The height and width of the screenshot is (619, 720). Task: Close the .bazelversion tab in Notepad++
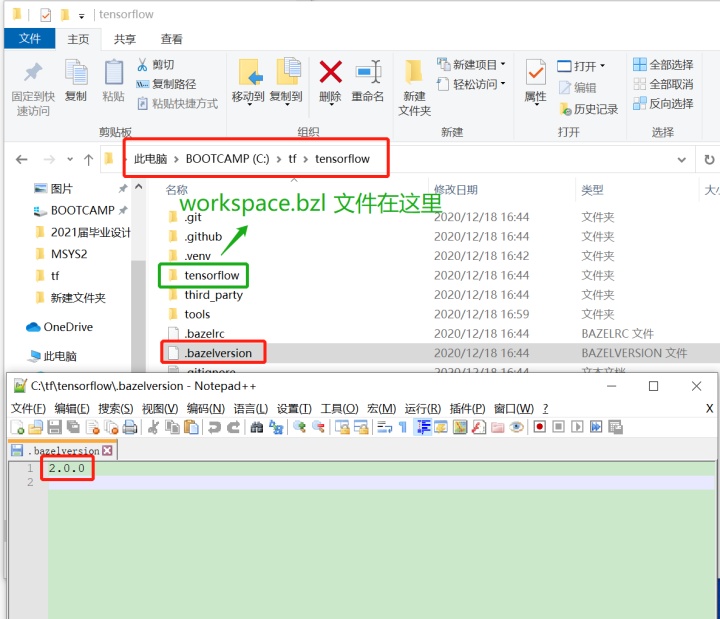(x=107, y=450)
